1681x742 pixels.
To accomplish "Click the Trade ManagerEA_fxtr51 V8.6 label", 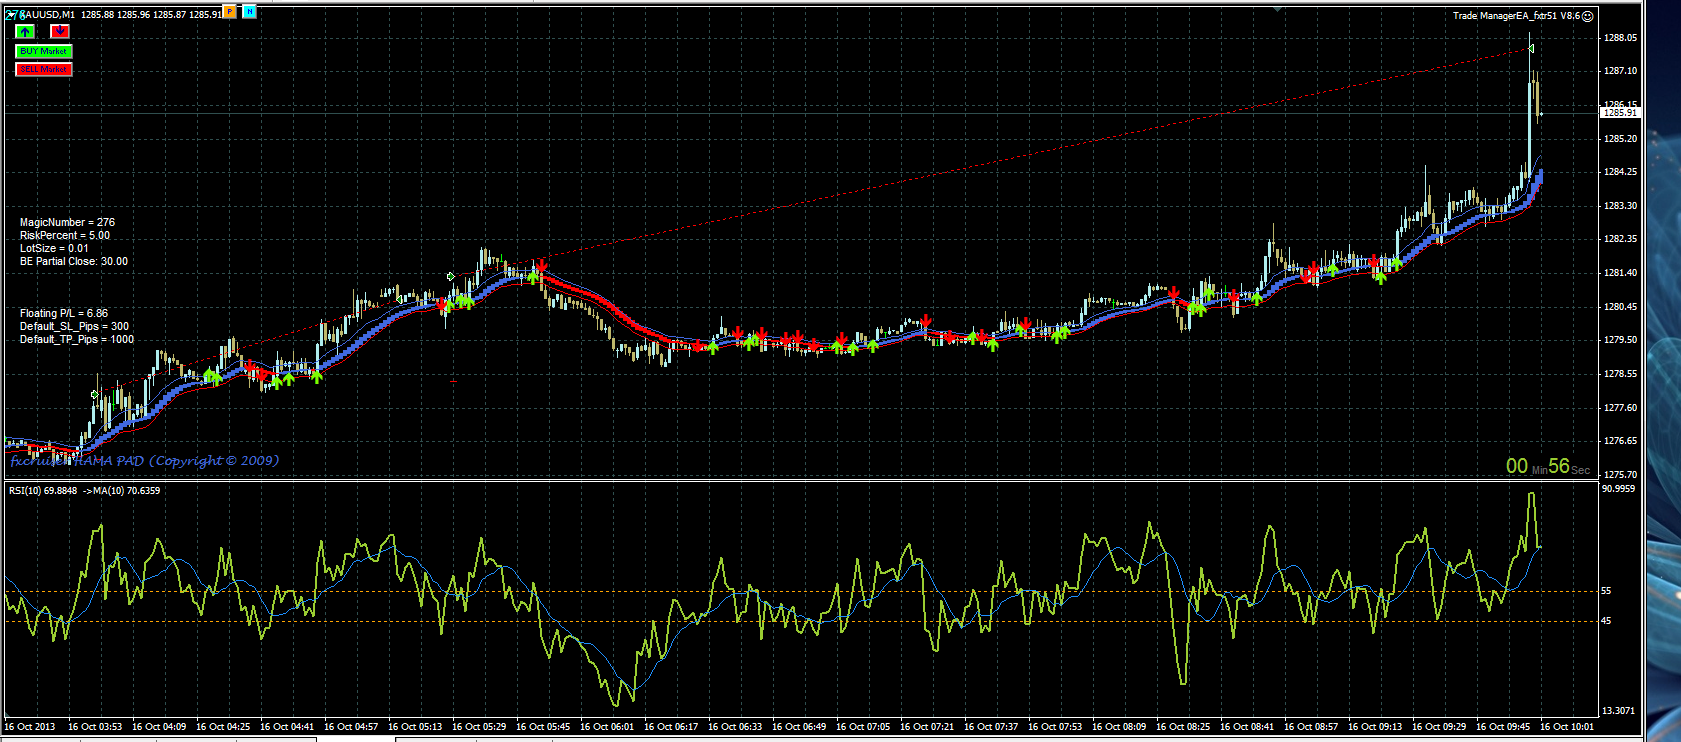I will pos(1516,16).
